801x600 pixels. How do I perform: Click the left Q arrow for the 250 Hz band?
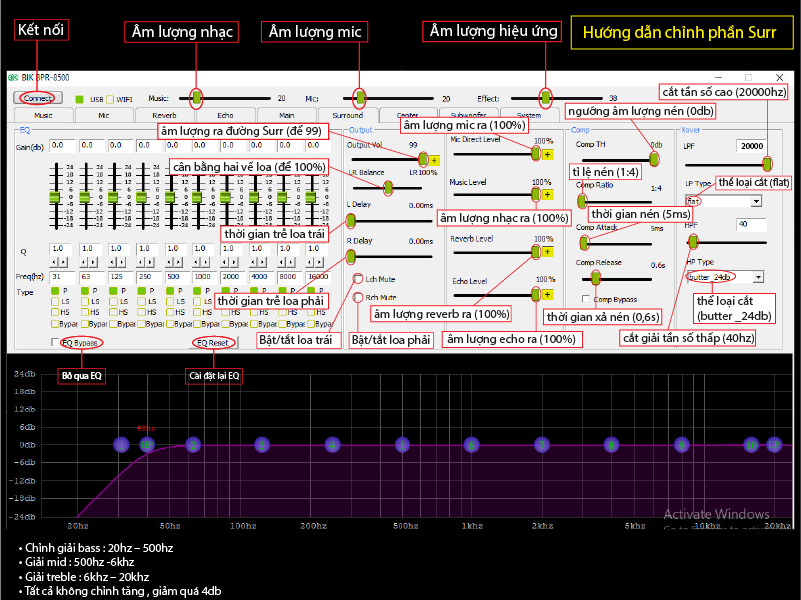click(139, 262)
